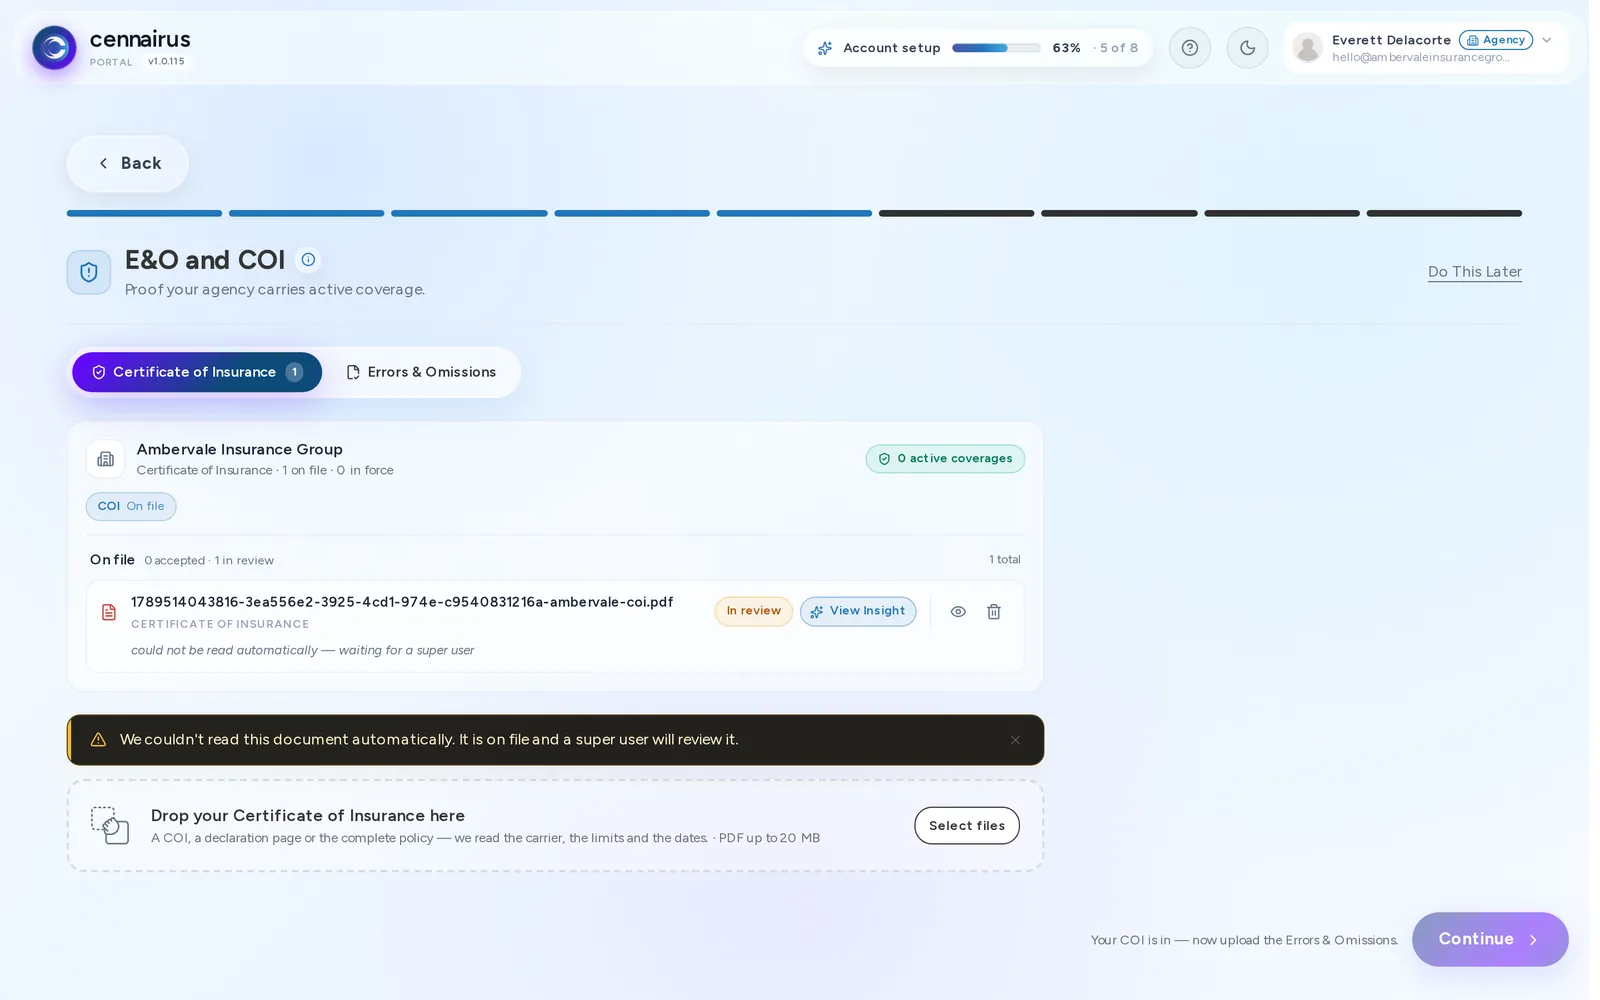
Task: Click the cennairus logo icon
Action: click(54, 48)
